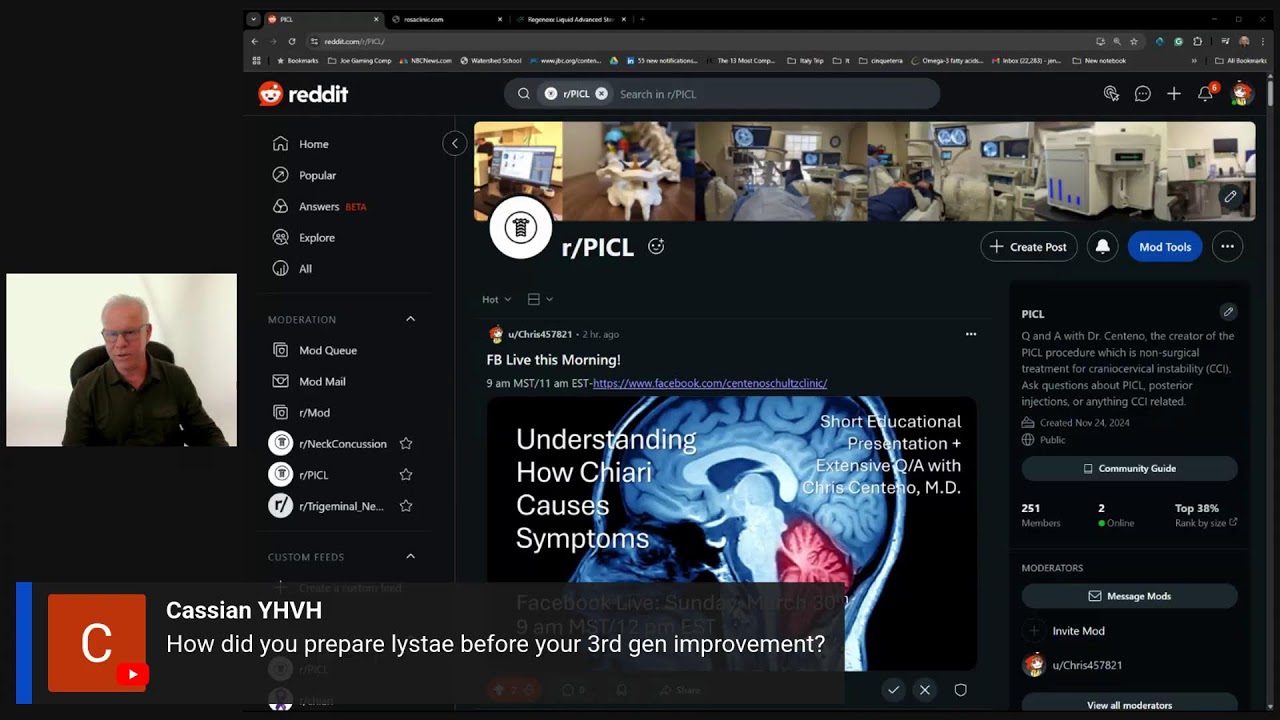Open the Hot sort dropdown
Screen dimensions: 1280x720
click(x=496, y=299)
